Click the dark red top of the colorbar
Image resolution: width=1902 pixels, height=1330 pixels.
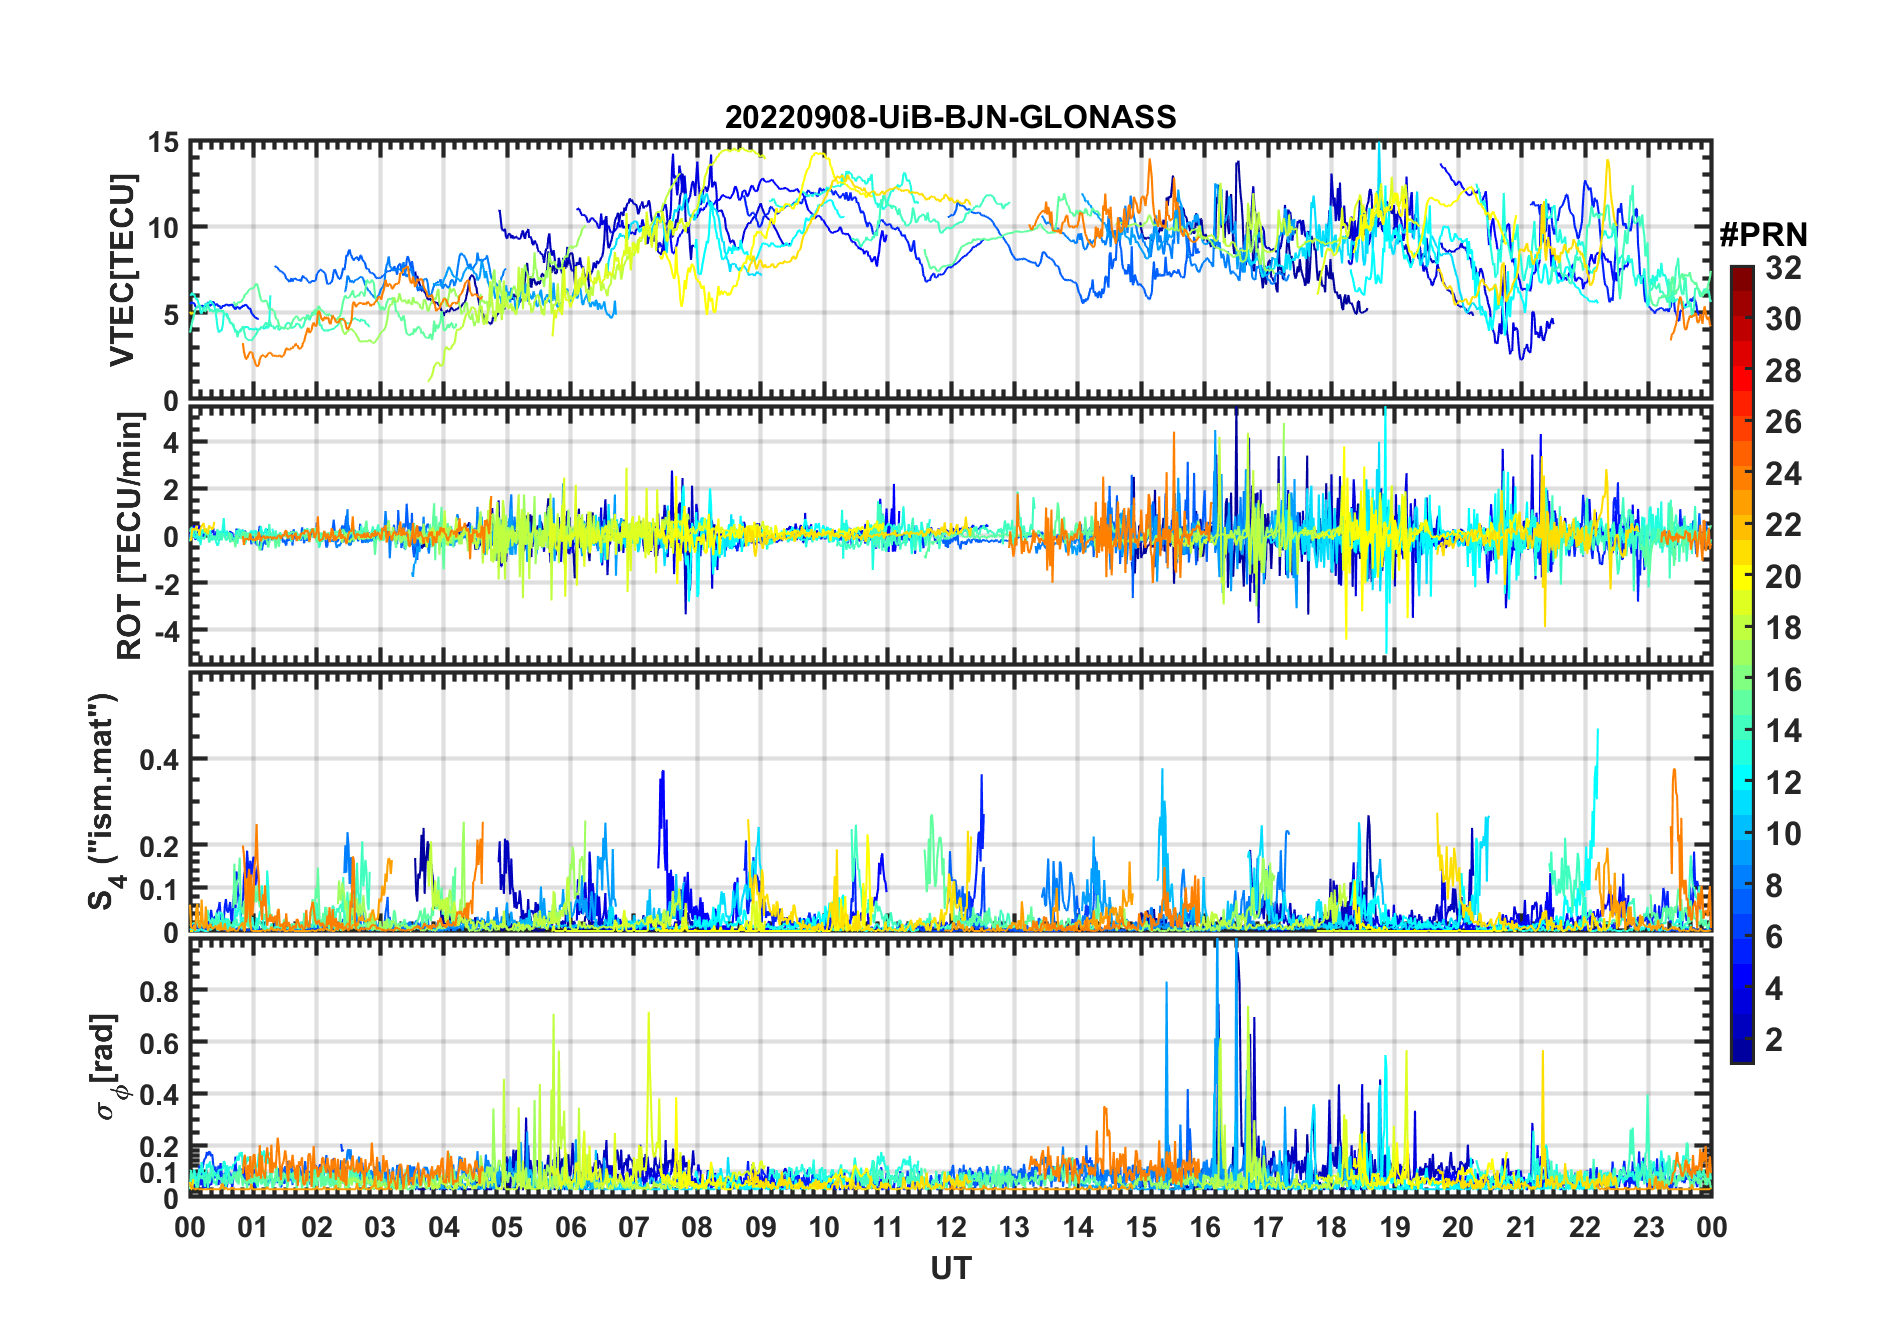1741,272
